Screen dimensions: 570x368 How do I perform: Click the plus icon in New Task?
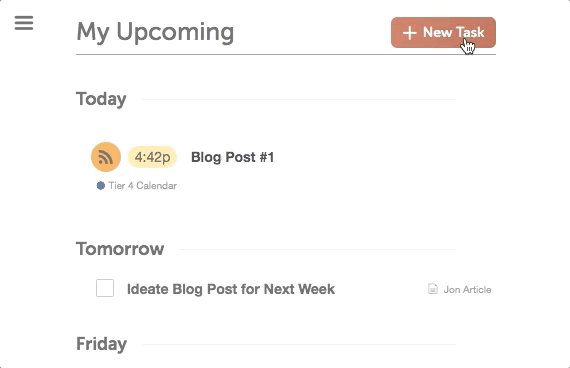[x=409, y=33]
